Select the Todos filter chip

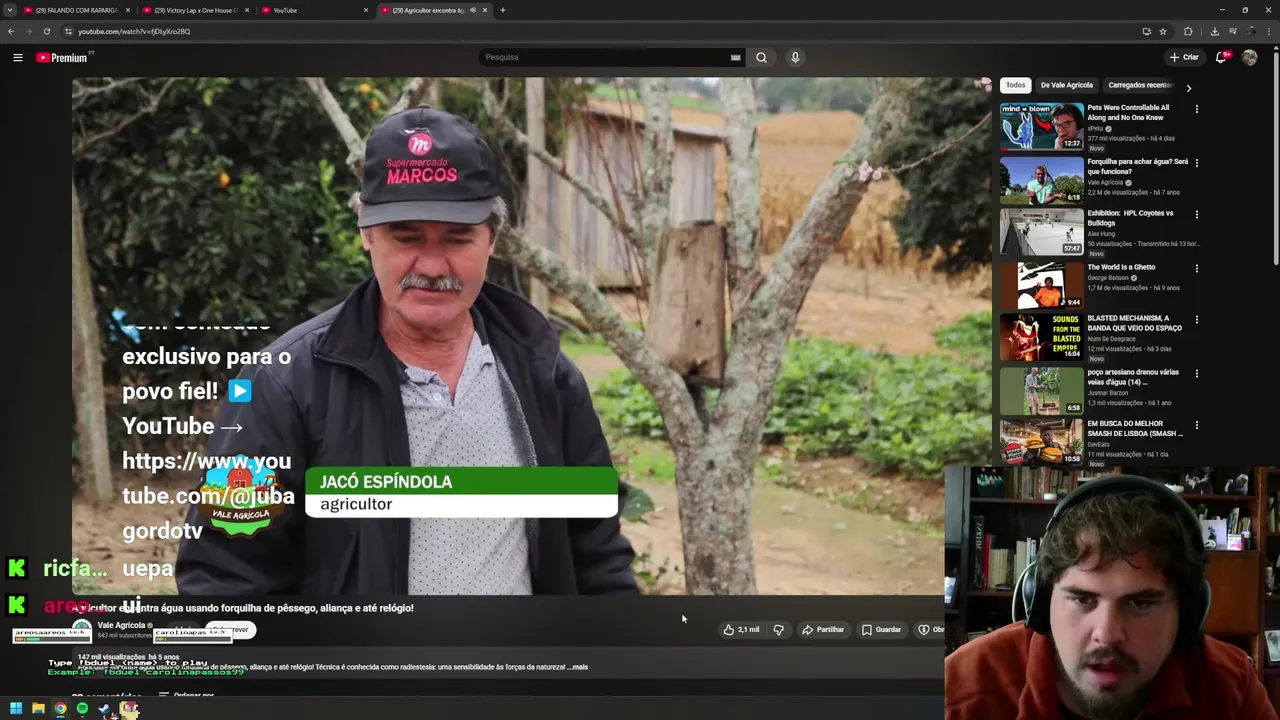(x=1015, y=85)
